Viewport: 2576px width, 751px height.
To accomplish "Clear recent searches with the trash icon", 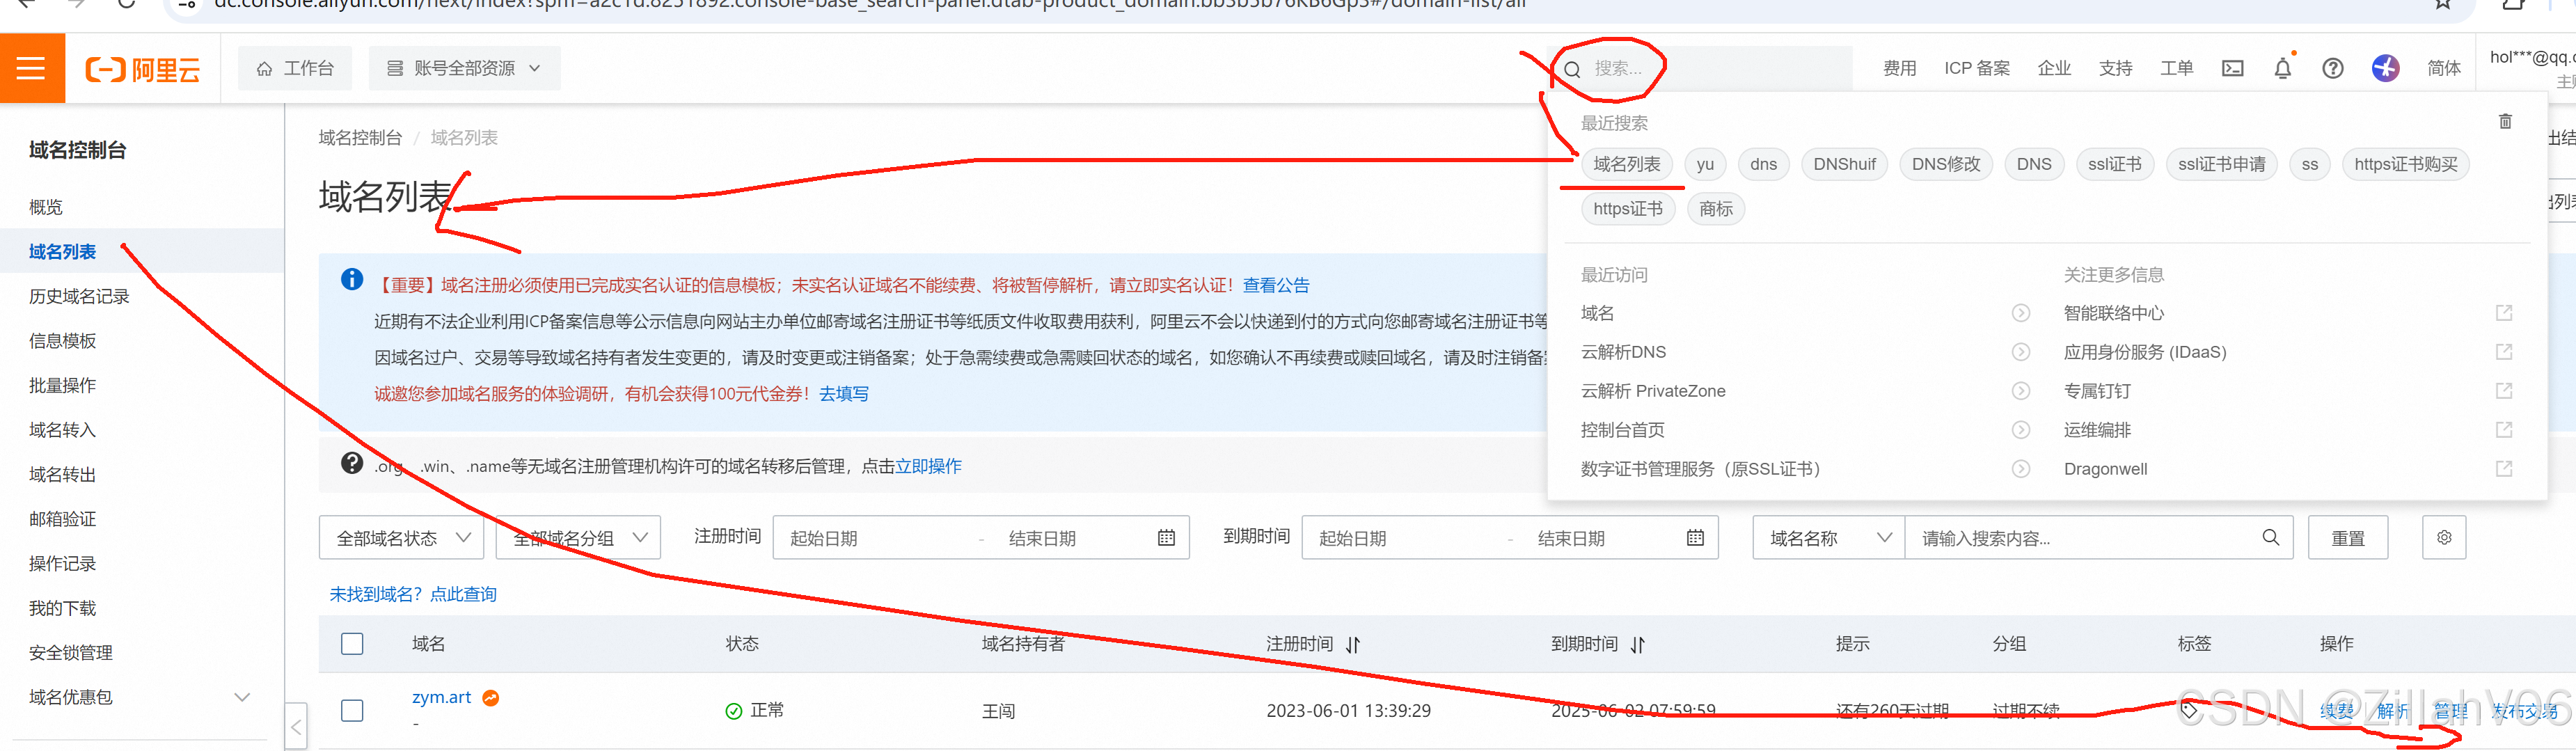I will pyautogui.click(x=2505, y=121).
